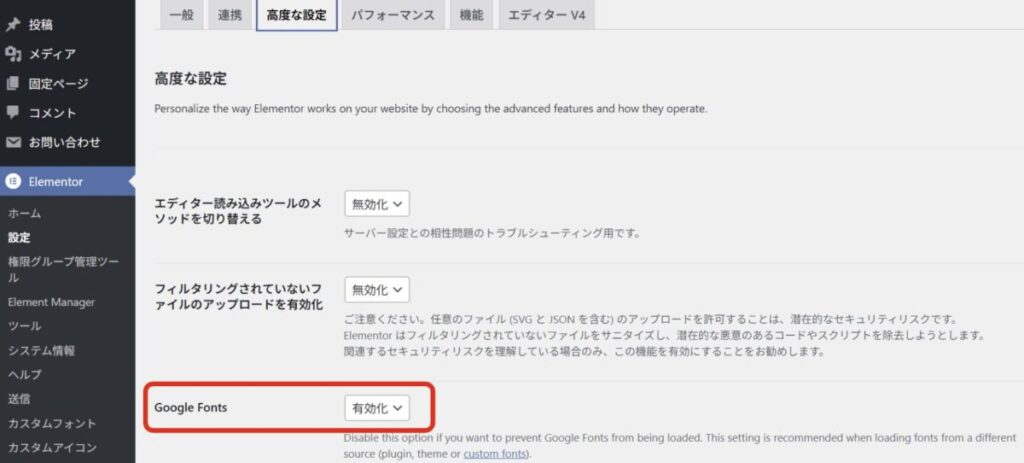The image size is (1024, 463).
Task: Expand the unfiltered file upload dropdown
Action: [x=376, y=290]
